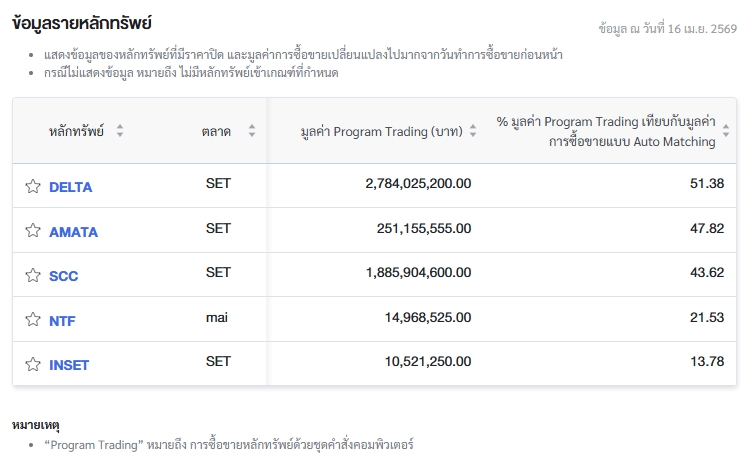
Task: Star AMATA as a favorite
Action: (x=33, y=231)
